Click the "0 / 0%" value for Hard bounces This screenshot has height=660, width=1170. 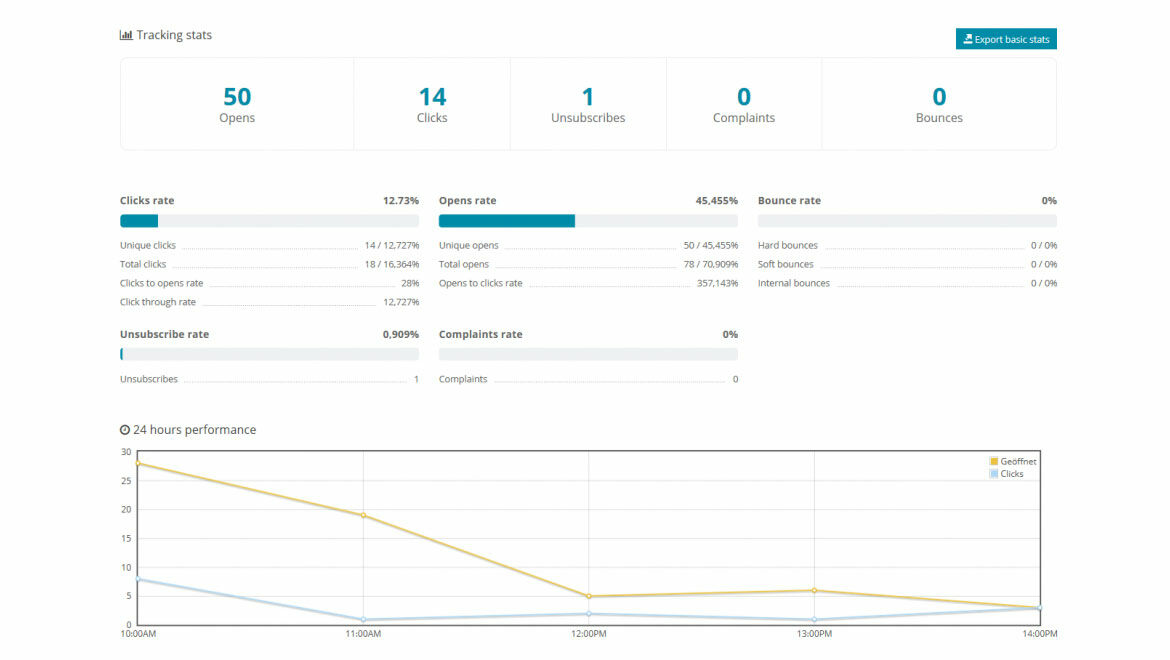[1044, 245]
